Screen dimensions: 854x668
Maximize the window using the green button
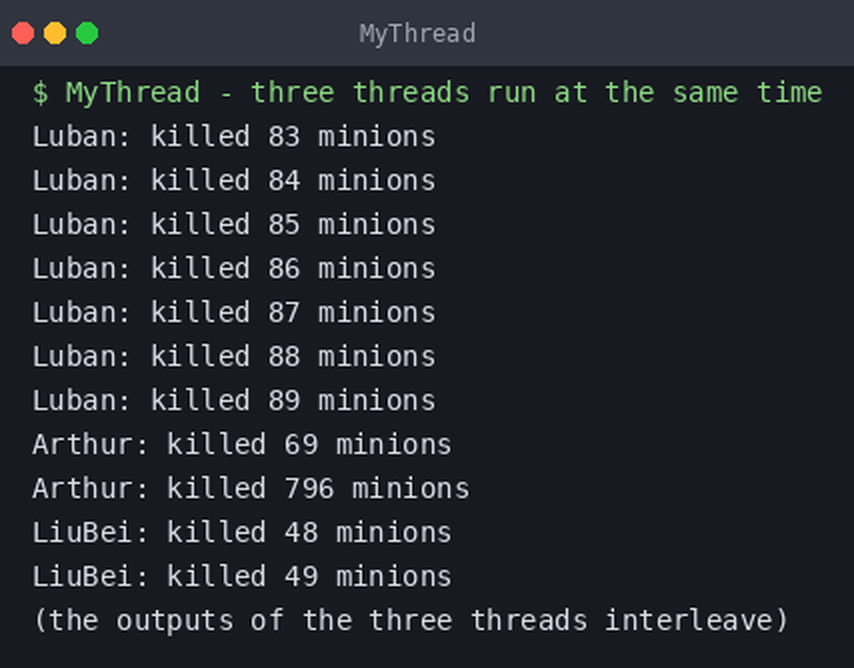pos(87,33)
